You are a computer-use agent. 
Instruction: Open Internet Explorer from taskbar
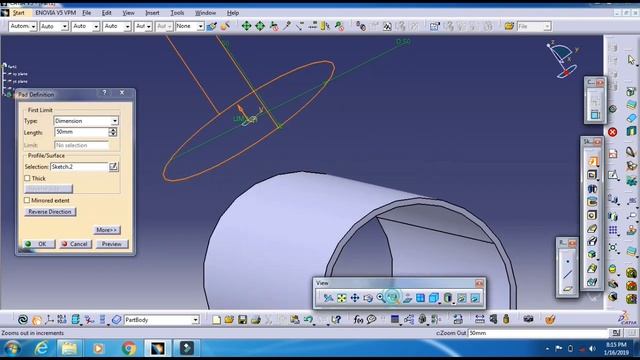coord(42,349)
